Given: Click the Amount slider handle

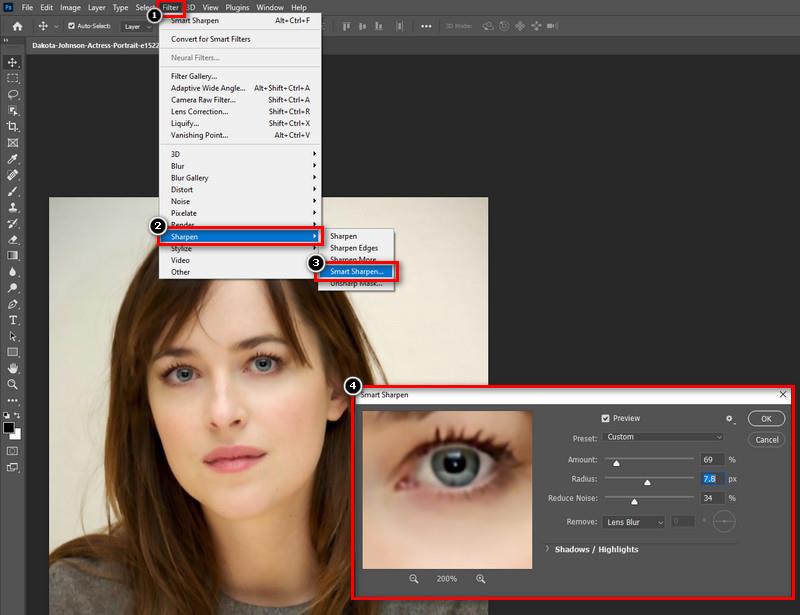Looking at the screenshot, I should pyautogui.click(x=616, y=463).
